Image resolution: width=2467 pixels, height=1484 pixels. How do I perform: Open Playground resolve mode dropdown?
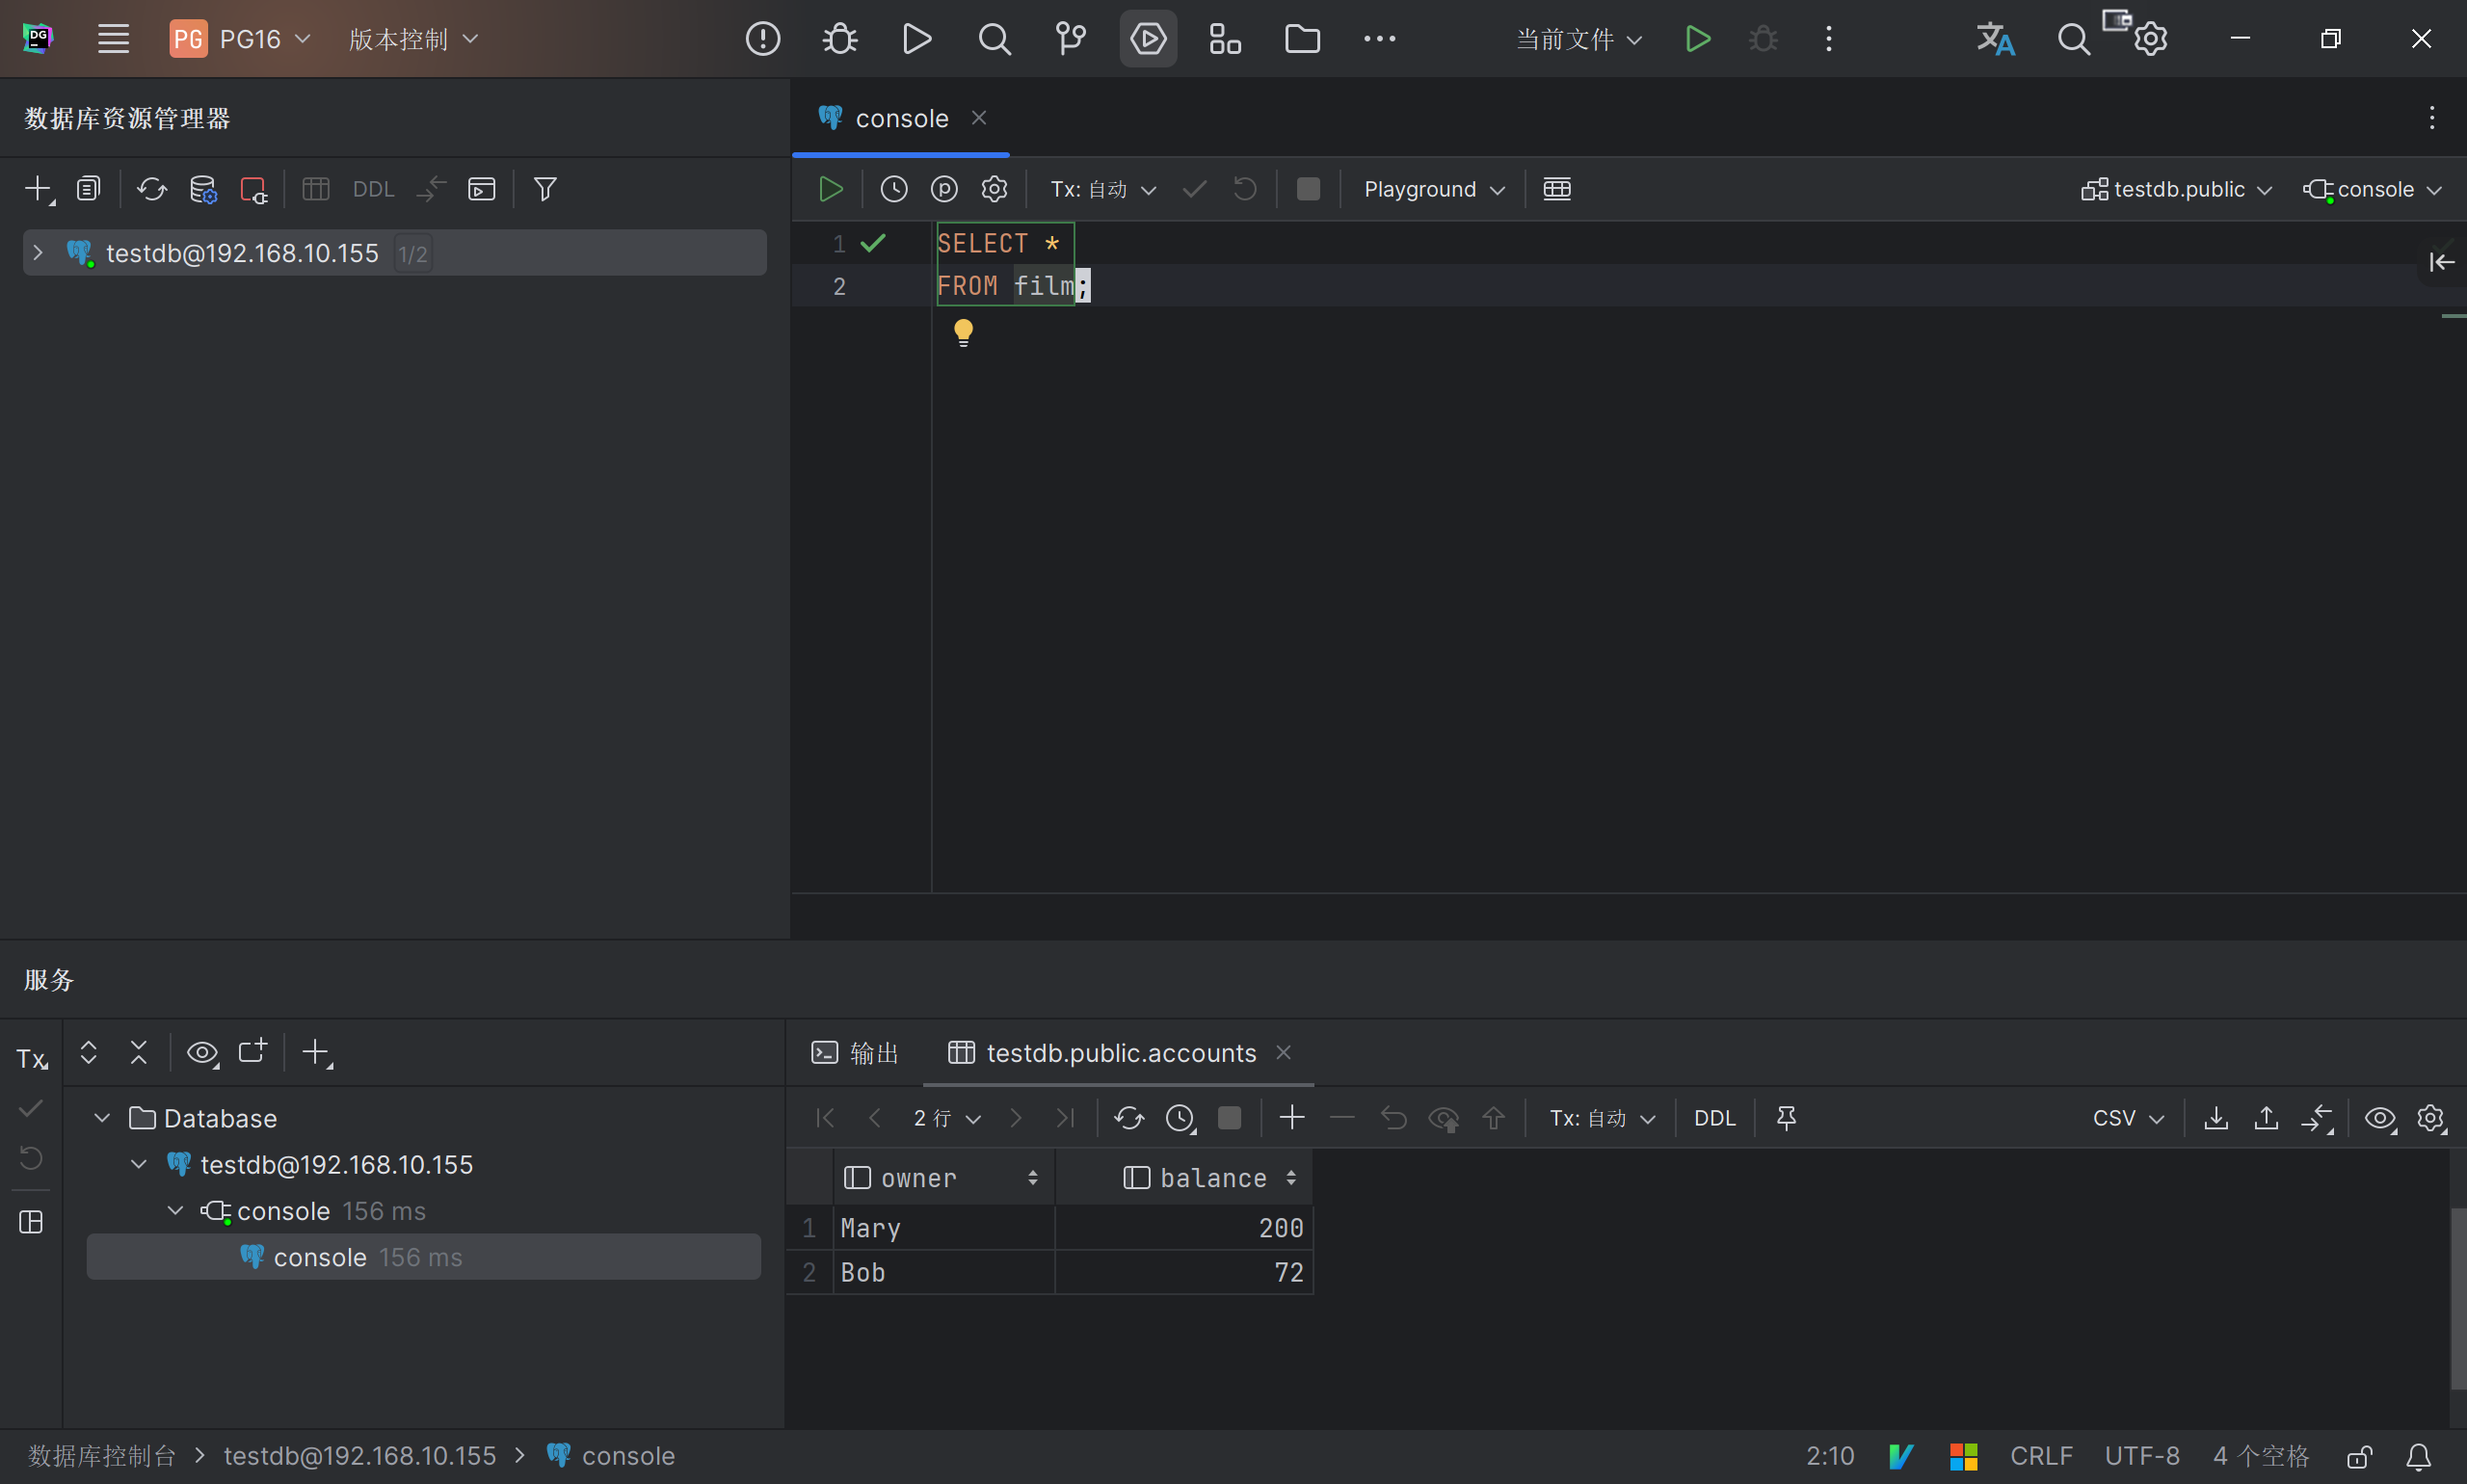point(1434,189)
